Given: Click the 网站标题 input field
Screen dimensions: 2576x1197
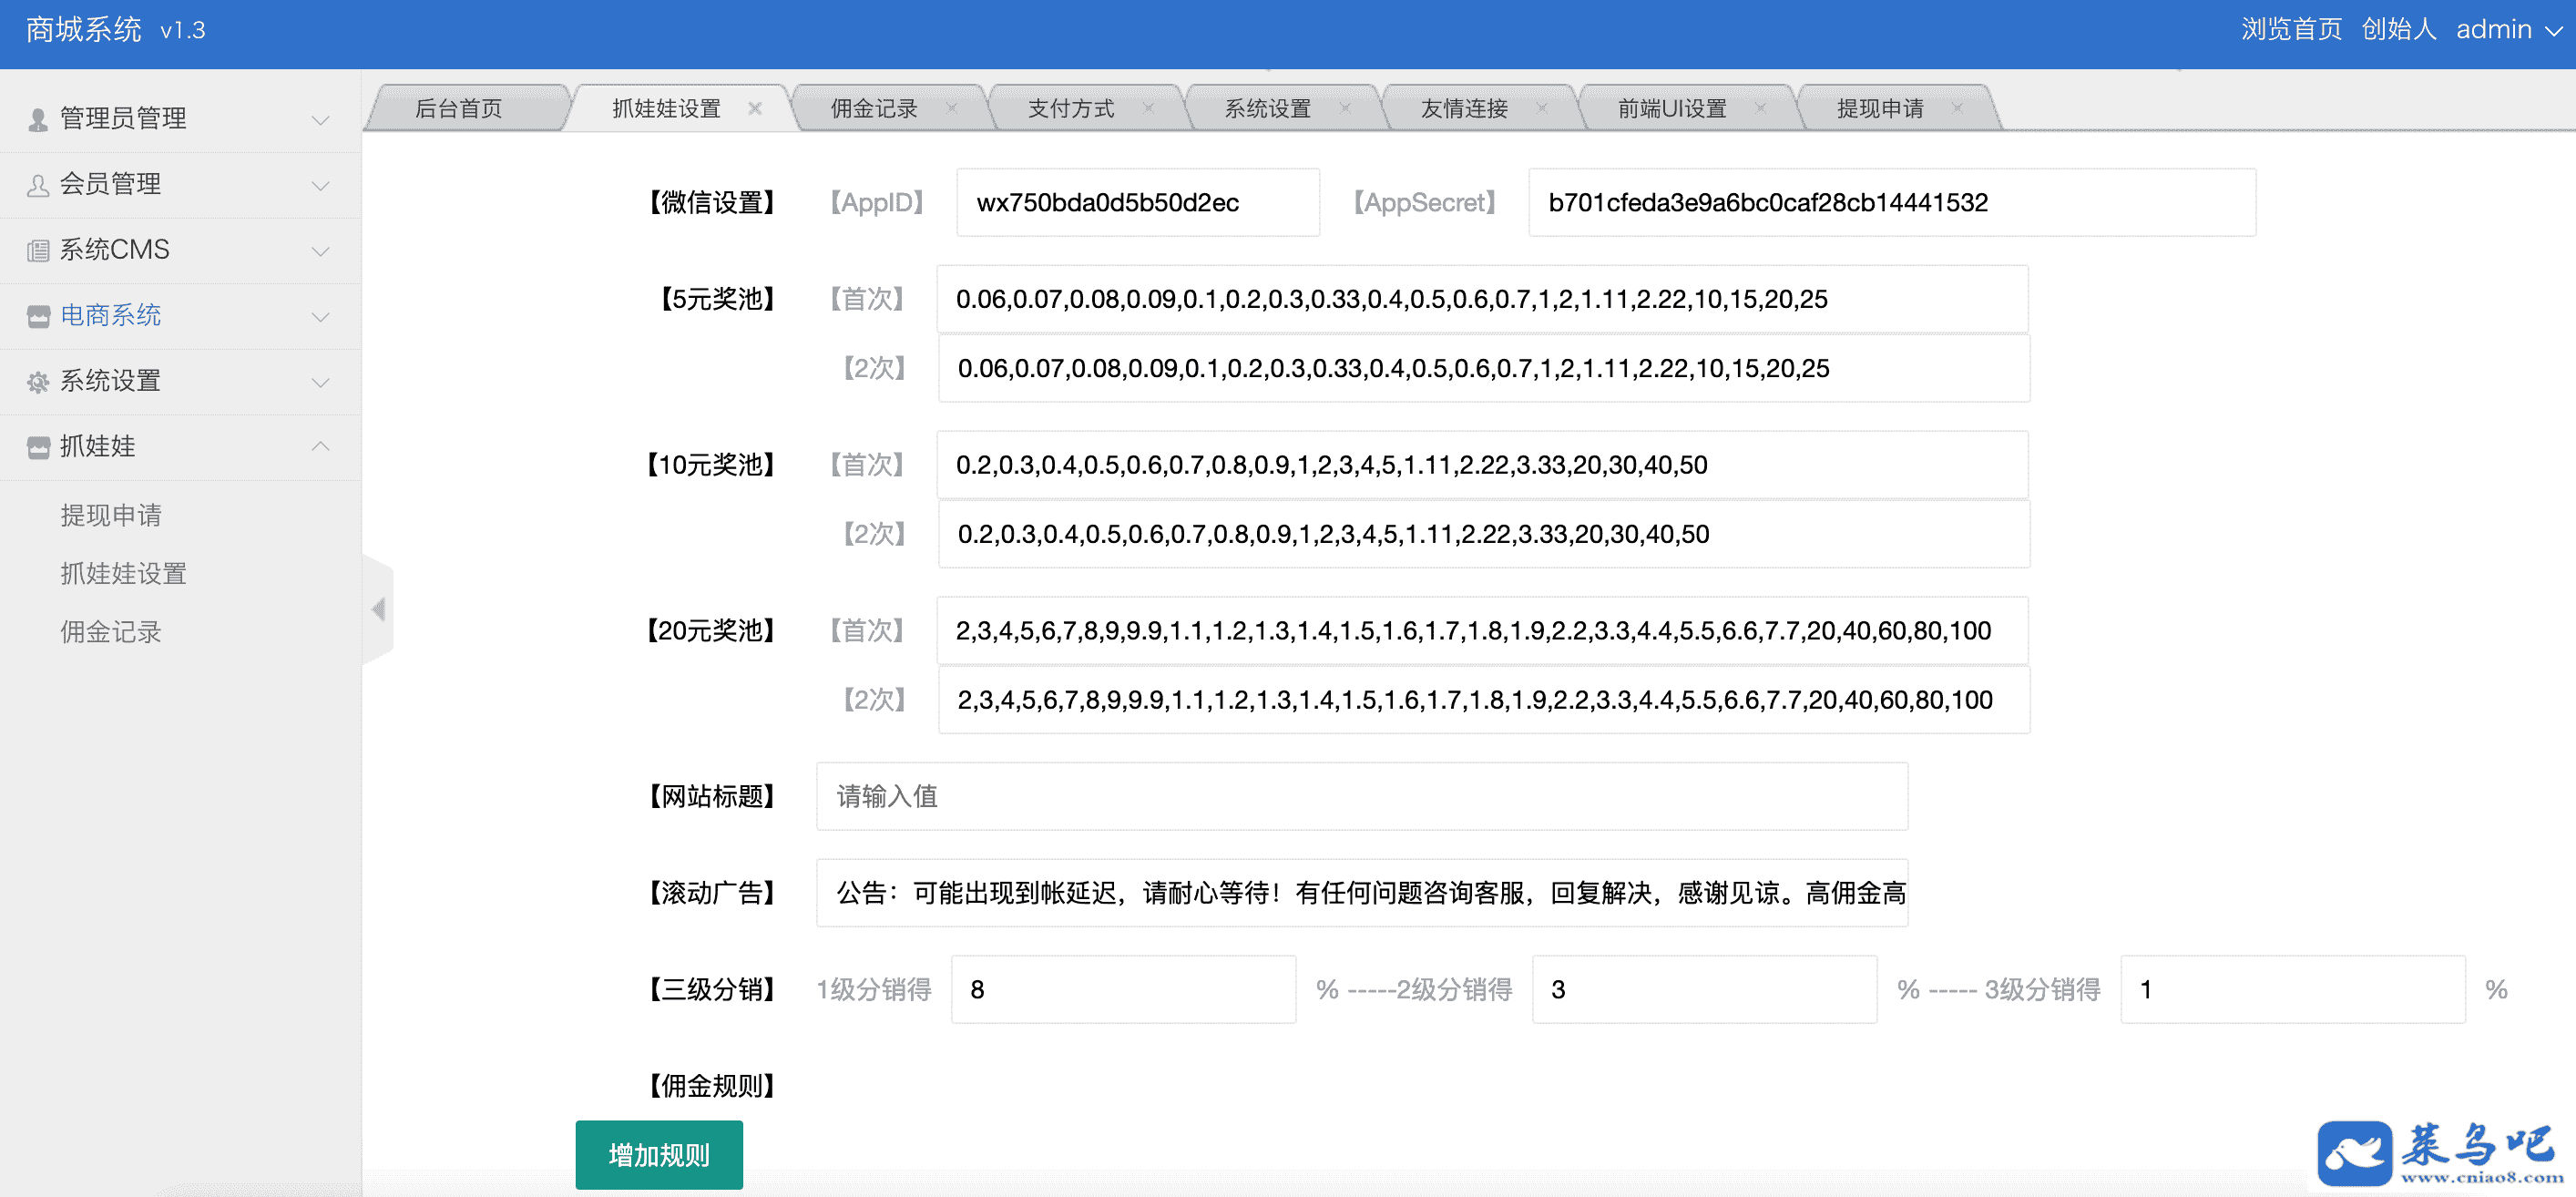Looking at the screenshot, I should point(1361,796).
